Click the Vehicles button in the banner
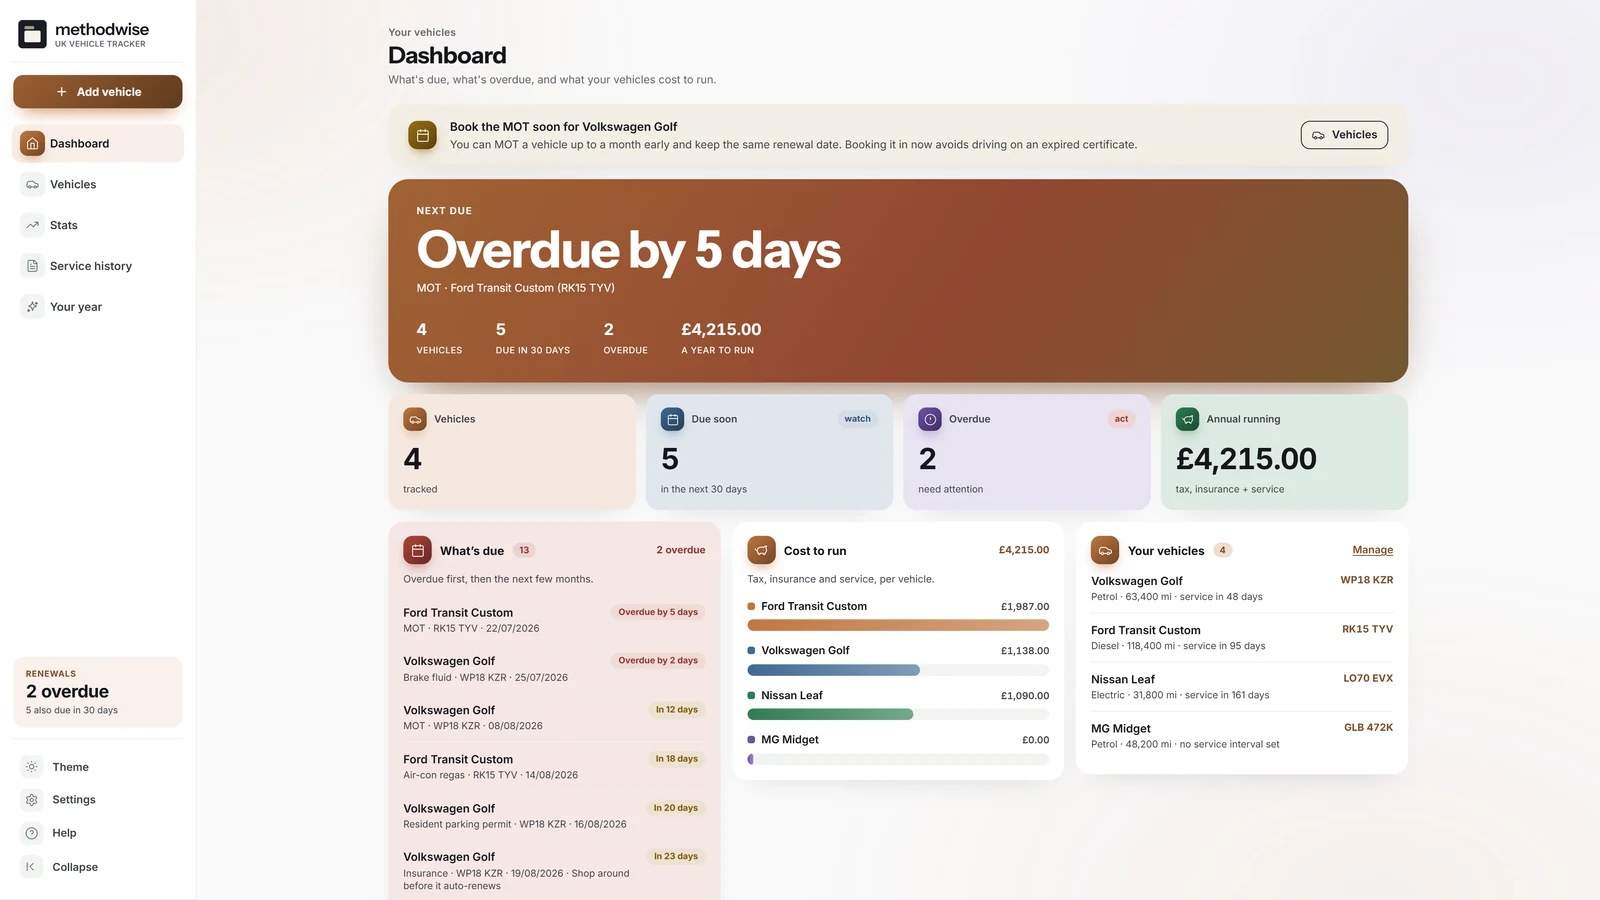1600x900 pixels. [x=1344, y=135]
